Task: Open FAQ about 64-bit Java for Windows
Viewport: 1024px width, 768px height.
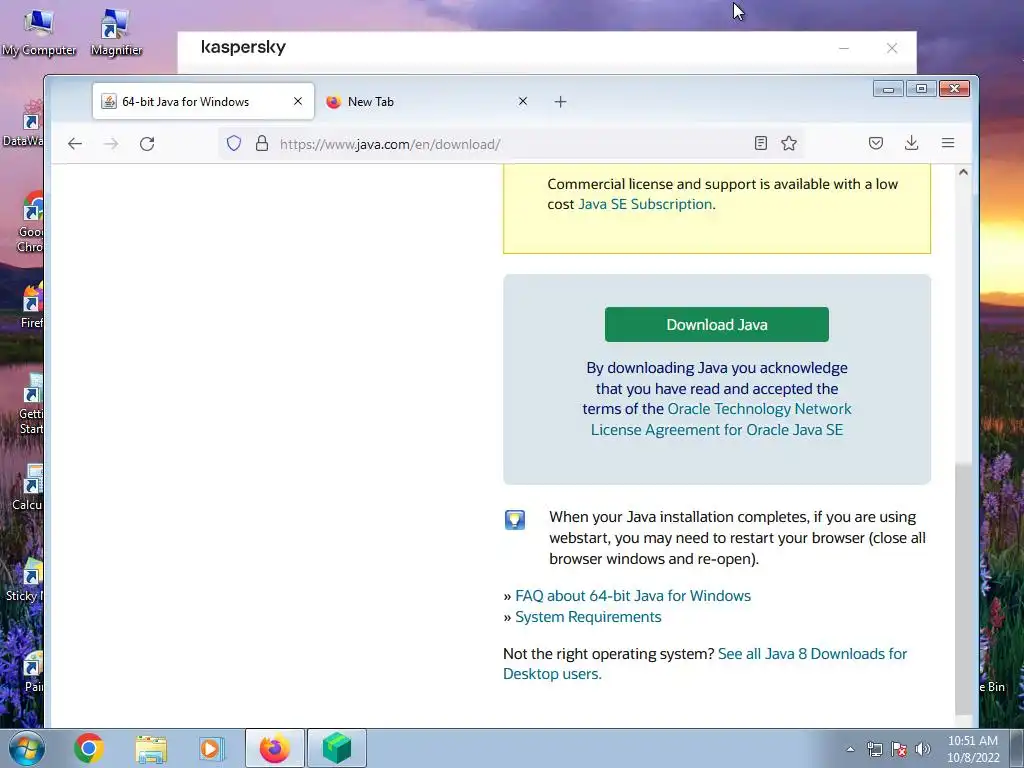Action: point(633,596)
